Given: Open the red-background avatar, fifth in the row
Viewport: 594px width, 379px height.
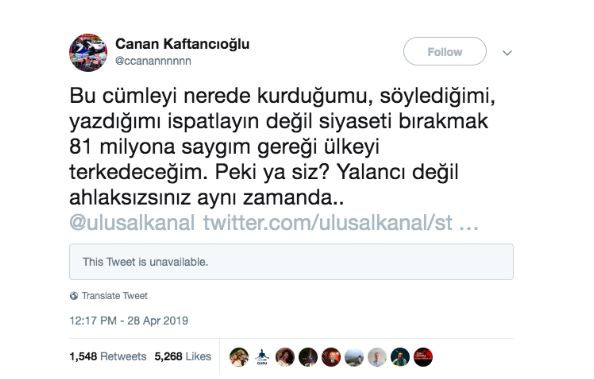Looking at the screenshot, I should (331, 357).
